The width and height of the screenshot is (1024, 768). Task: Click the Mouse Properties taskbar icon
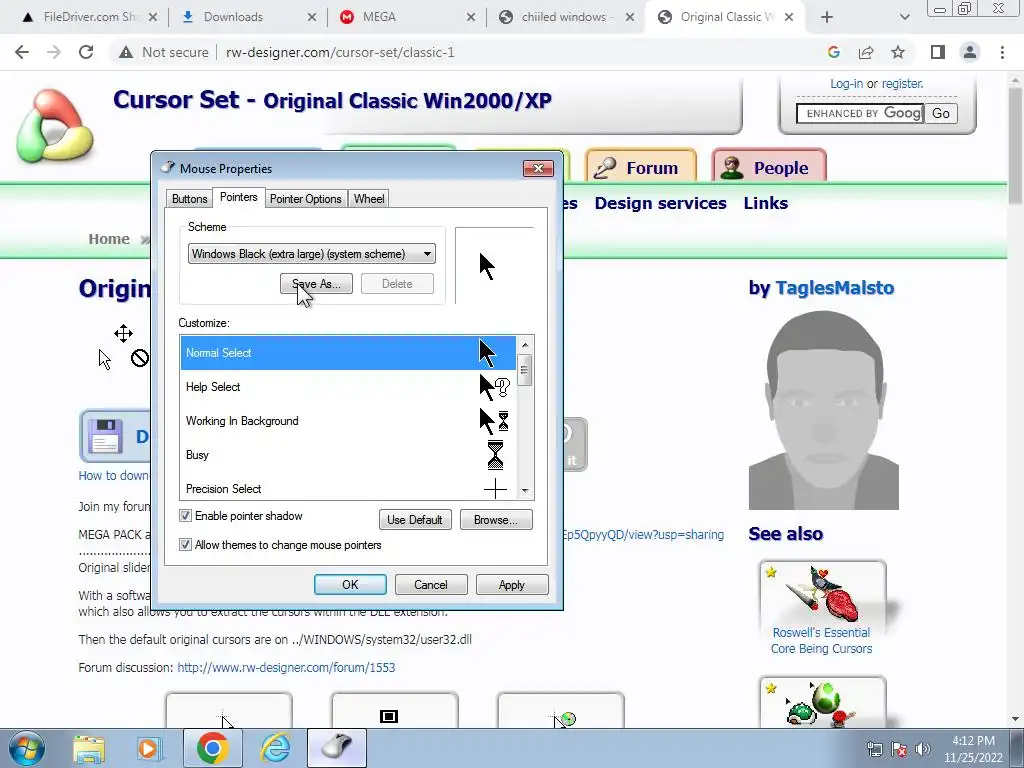tap(336, 748)
